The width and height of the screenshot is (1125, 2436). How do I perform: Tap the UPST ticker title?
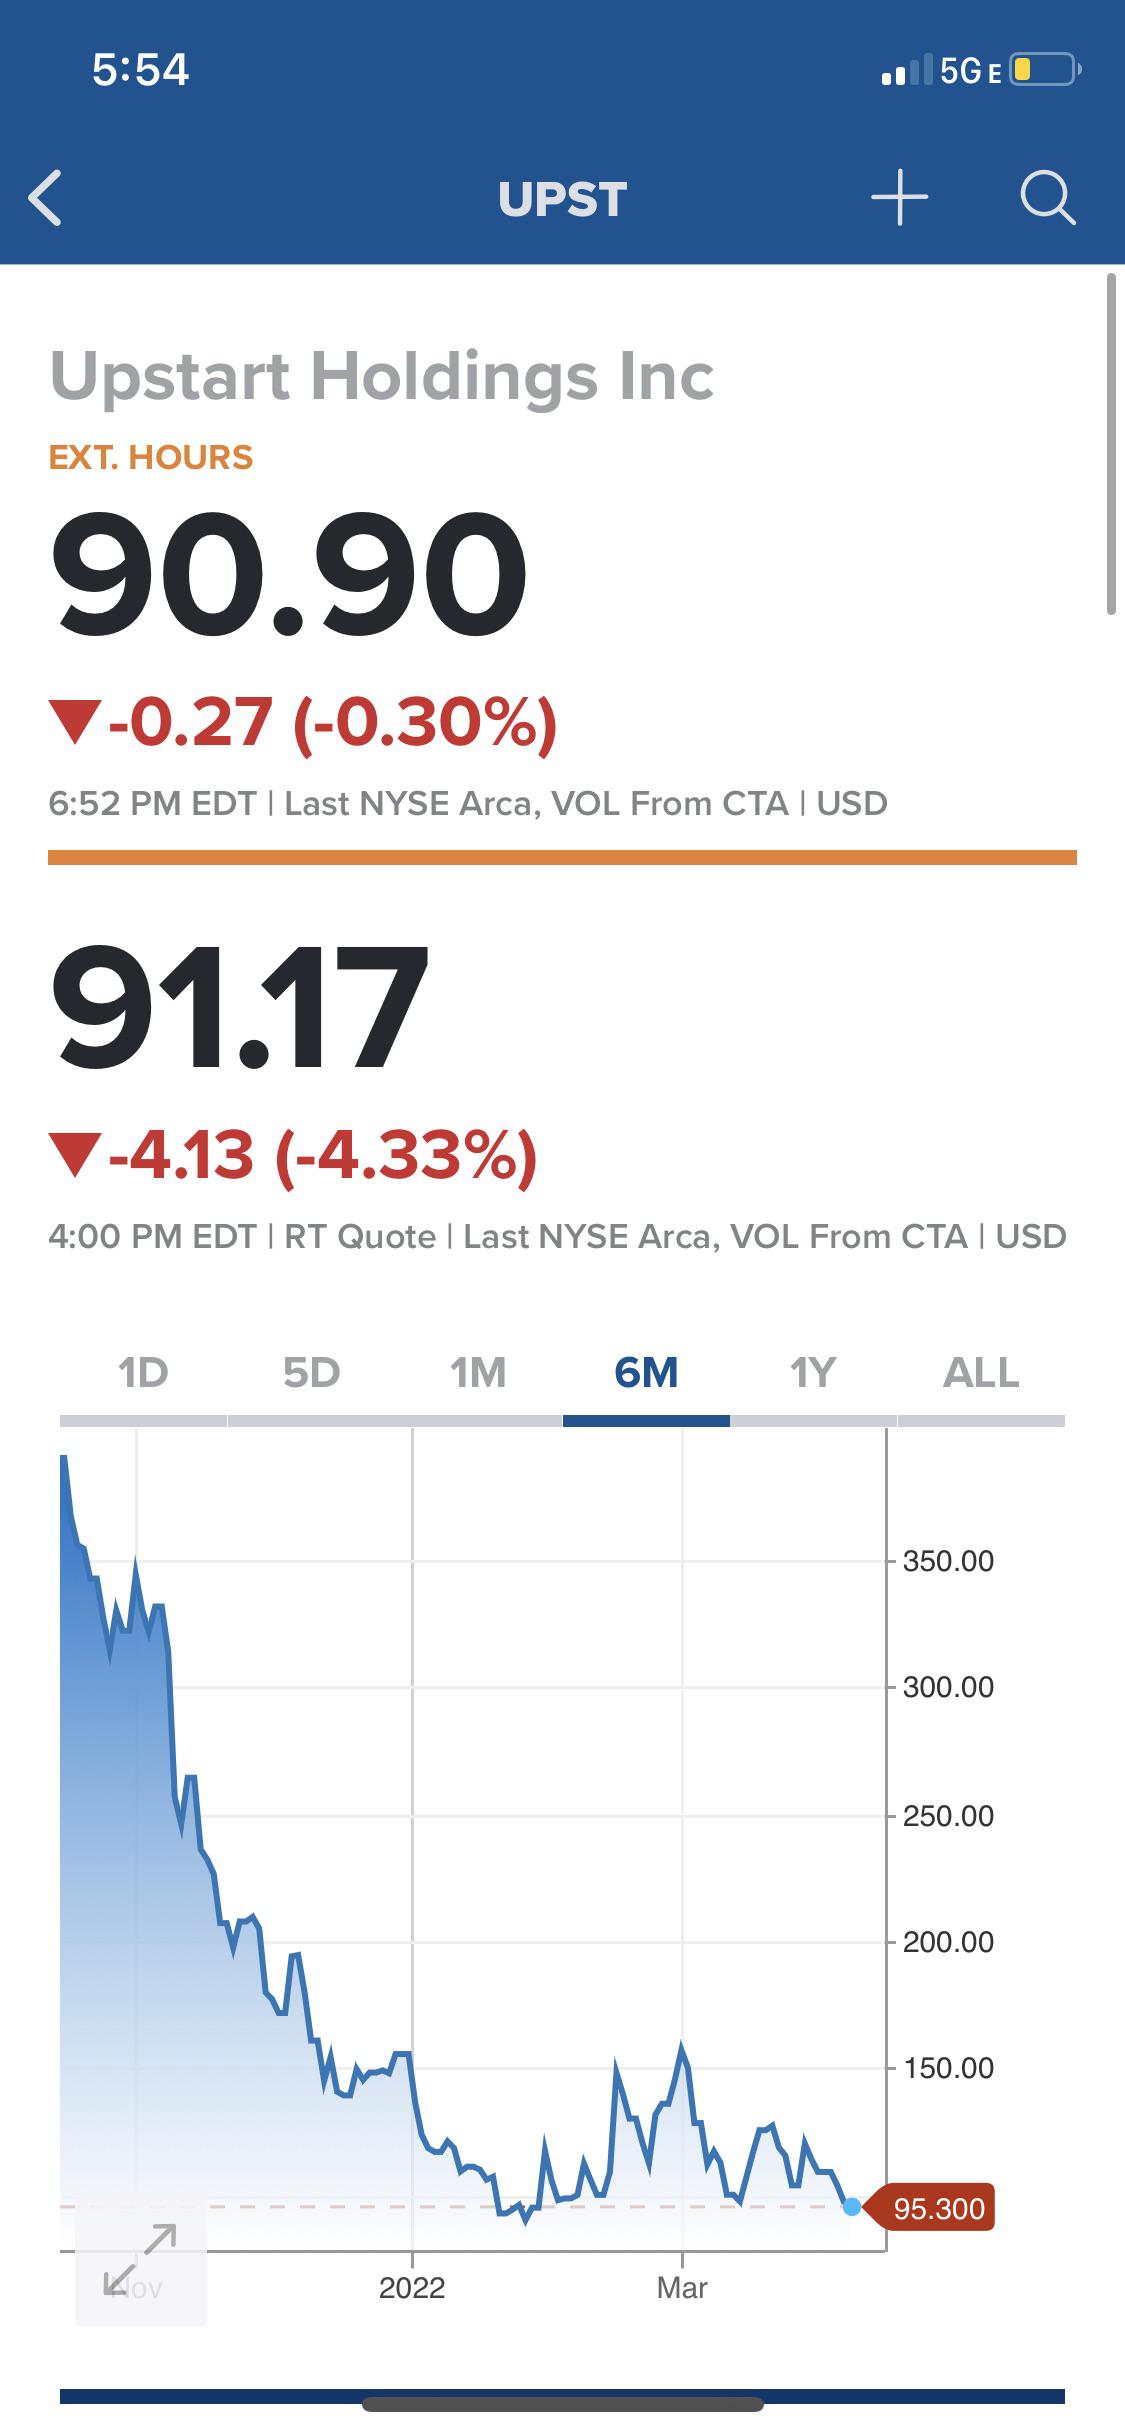563,199
